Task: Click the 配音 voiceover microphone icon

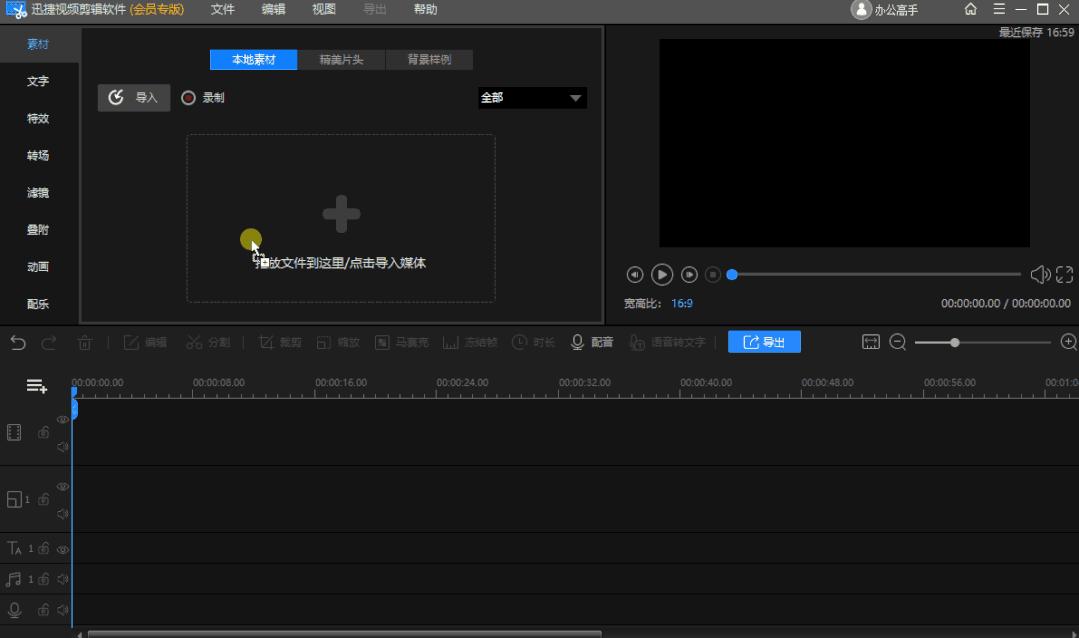Action: 577,342
